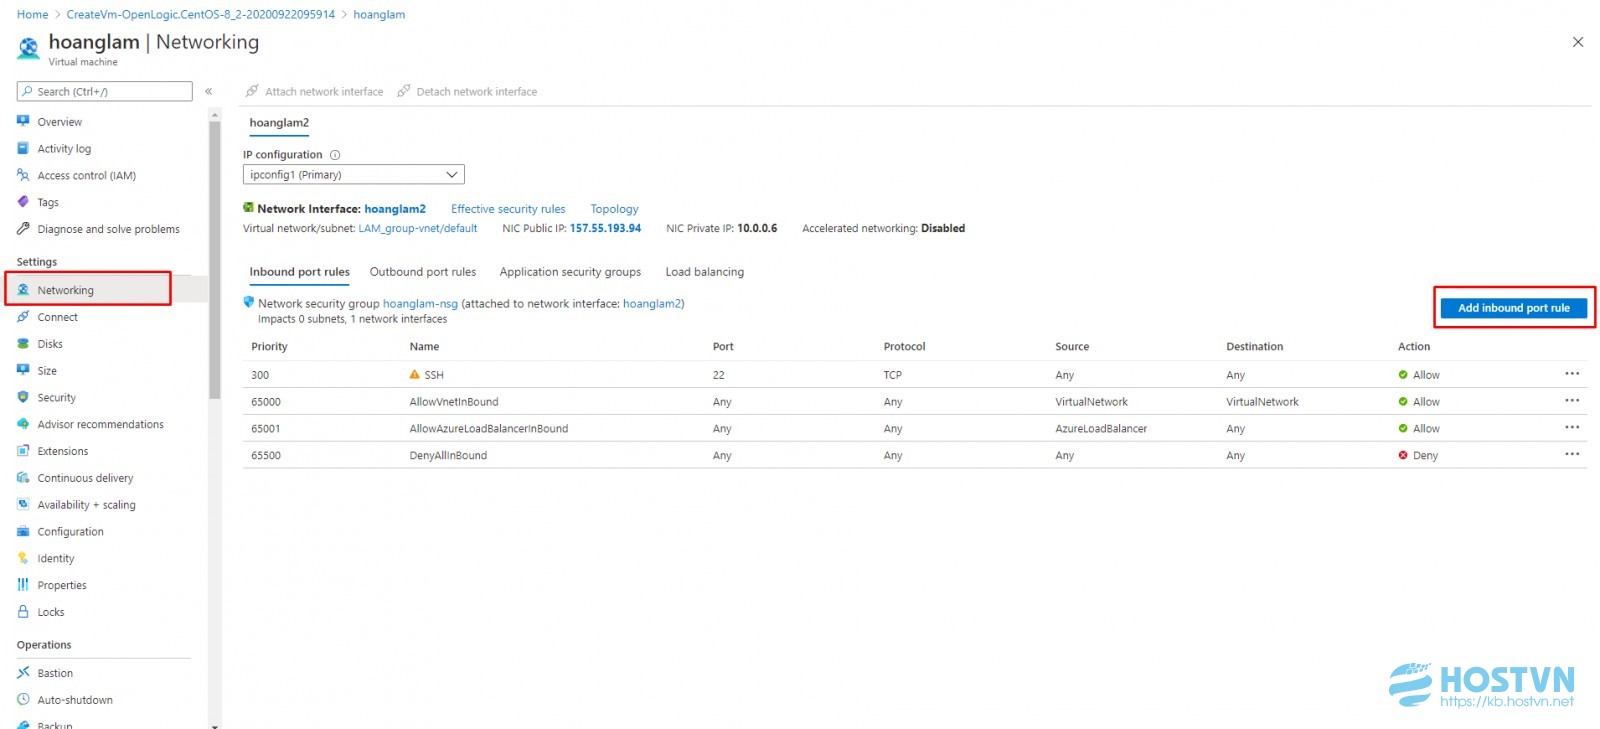Switch to Outbound port rules tab

tap(423, 272)
